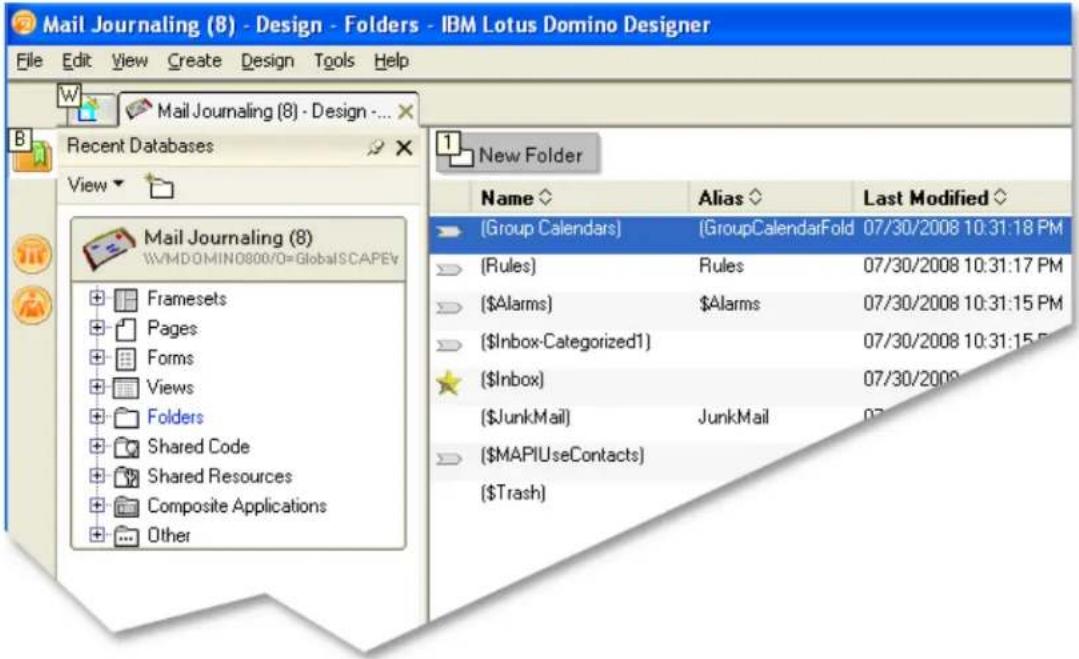
Task: Select Pages in the design tree
Action: point(172,328)
